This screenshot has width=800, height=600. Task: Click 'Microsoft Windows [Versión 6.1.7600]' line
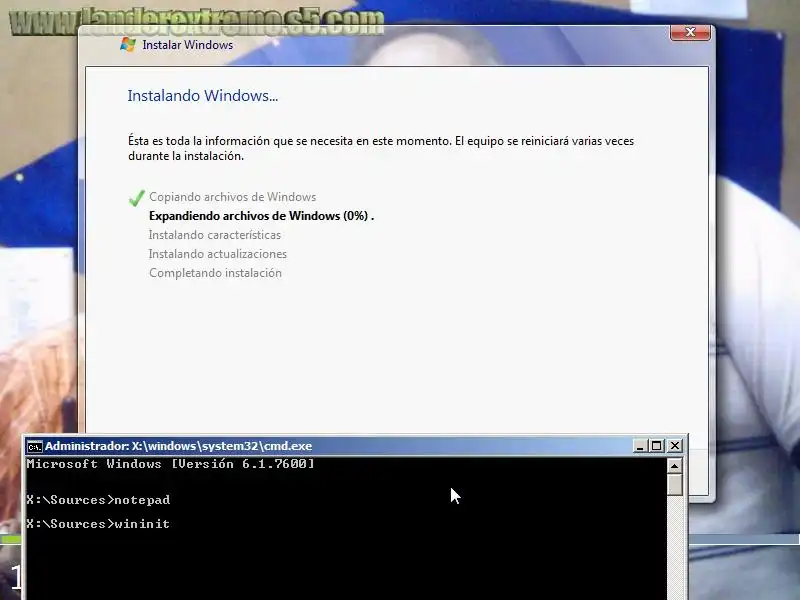pyautogui.click(x=170, y=464)
